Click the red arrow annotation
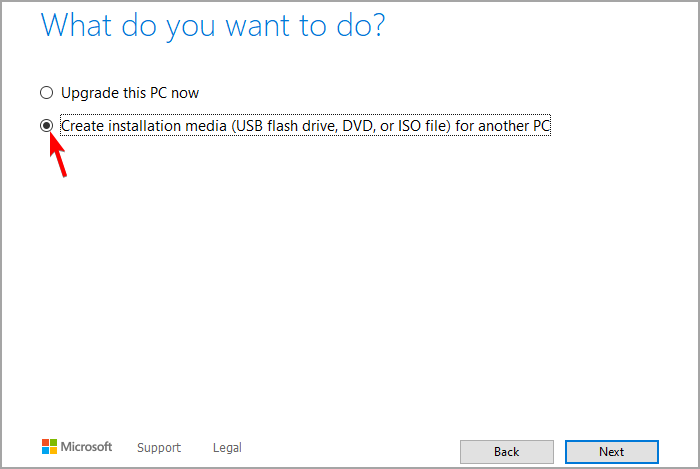 [59, 156]
